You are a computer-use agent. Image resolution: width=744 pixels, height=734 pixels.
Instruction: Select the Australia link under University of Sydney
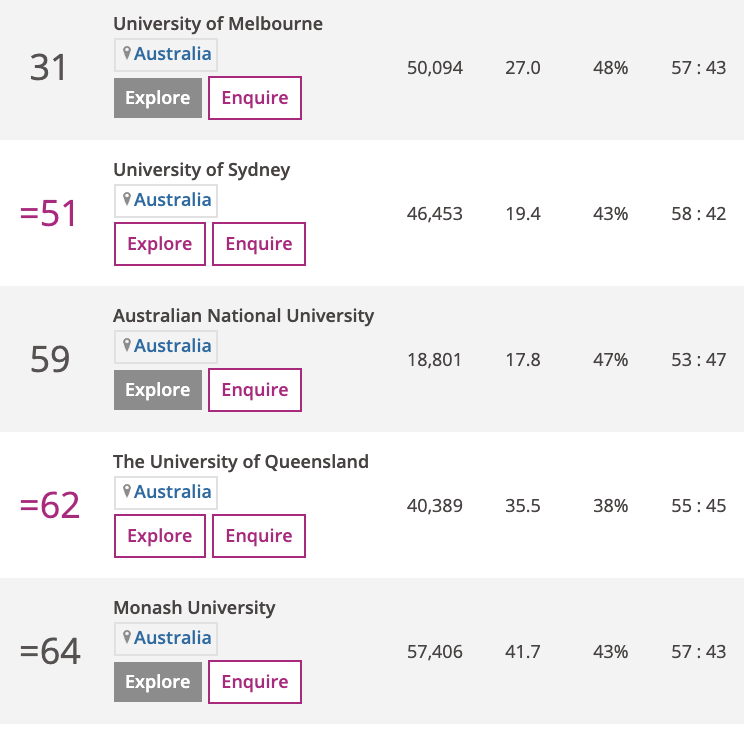[x=173, y=200]
